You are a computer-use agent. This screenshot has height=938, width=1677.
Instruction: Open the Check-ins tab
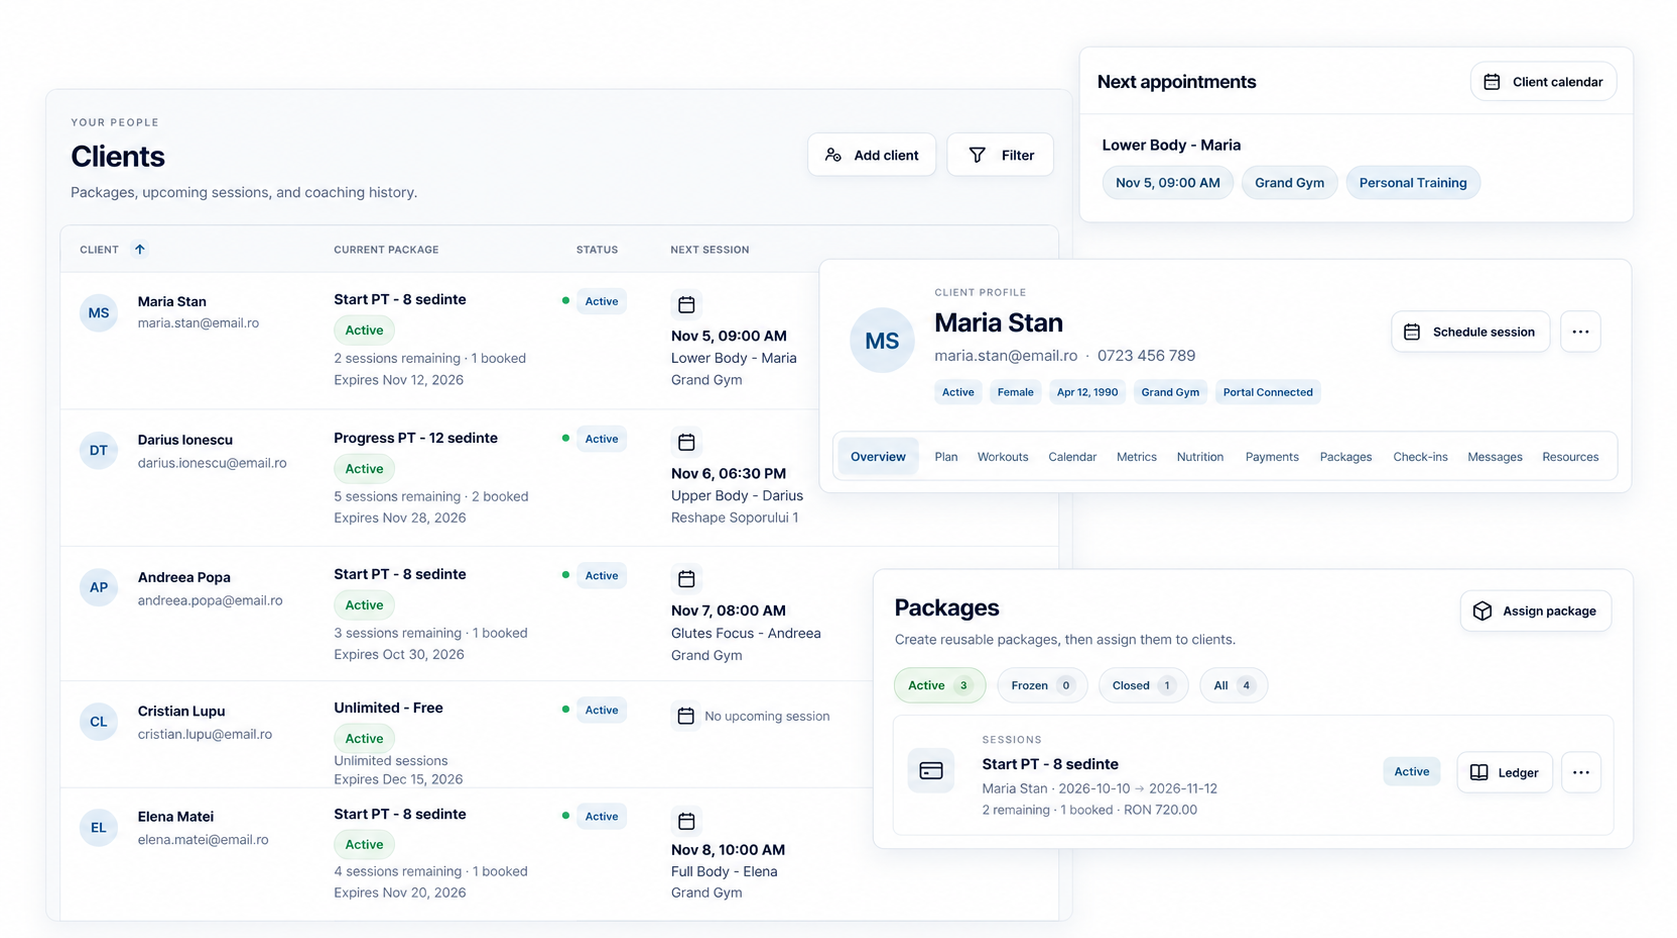1420,457
